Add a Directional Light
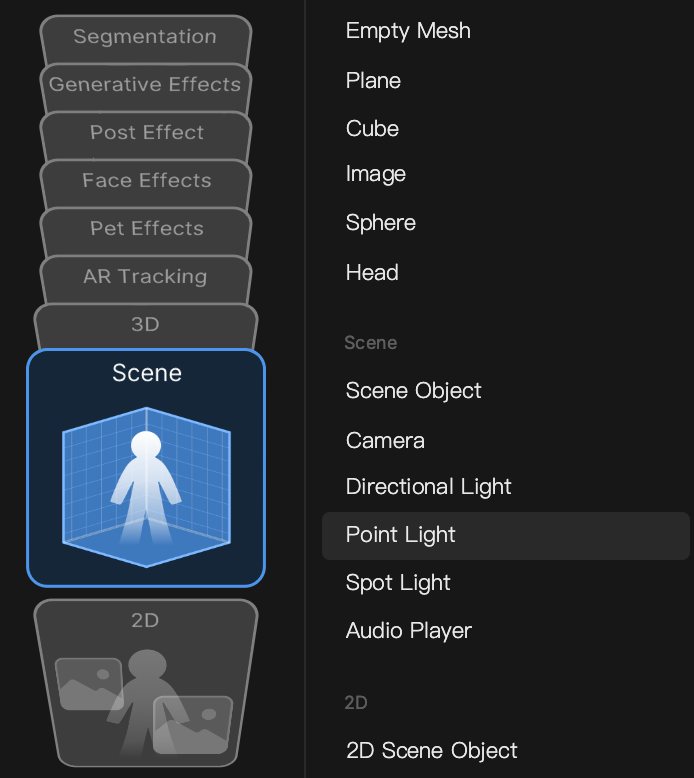Viewport: 694px width, 778px height. coord(428,487)
